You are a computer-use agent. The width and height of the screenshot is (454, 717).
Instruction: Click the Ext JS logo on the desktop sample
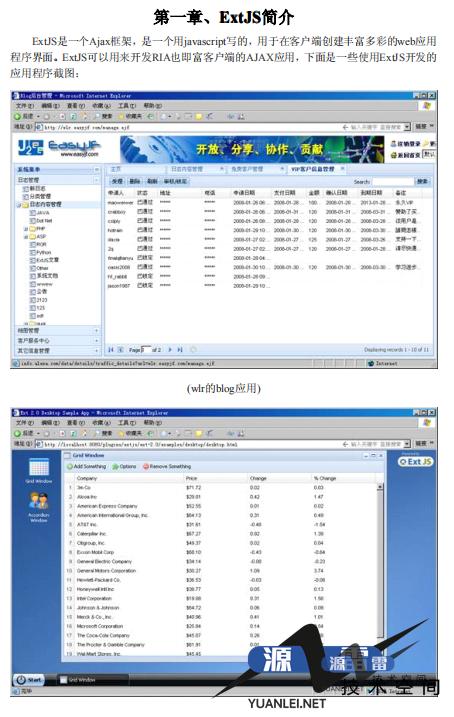point(416,461)
